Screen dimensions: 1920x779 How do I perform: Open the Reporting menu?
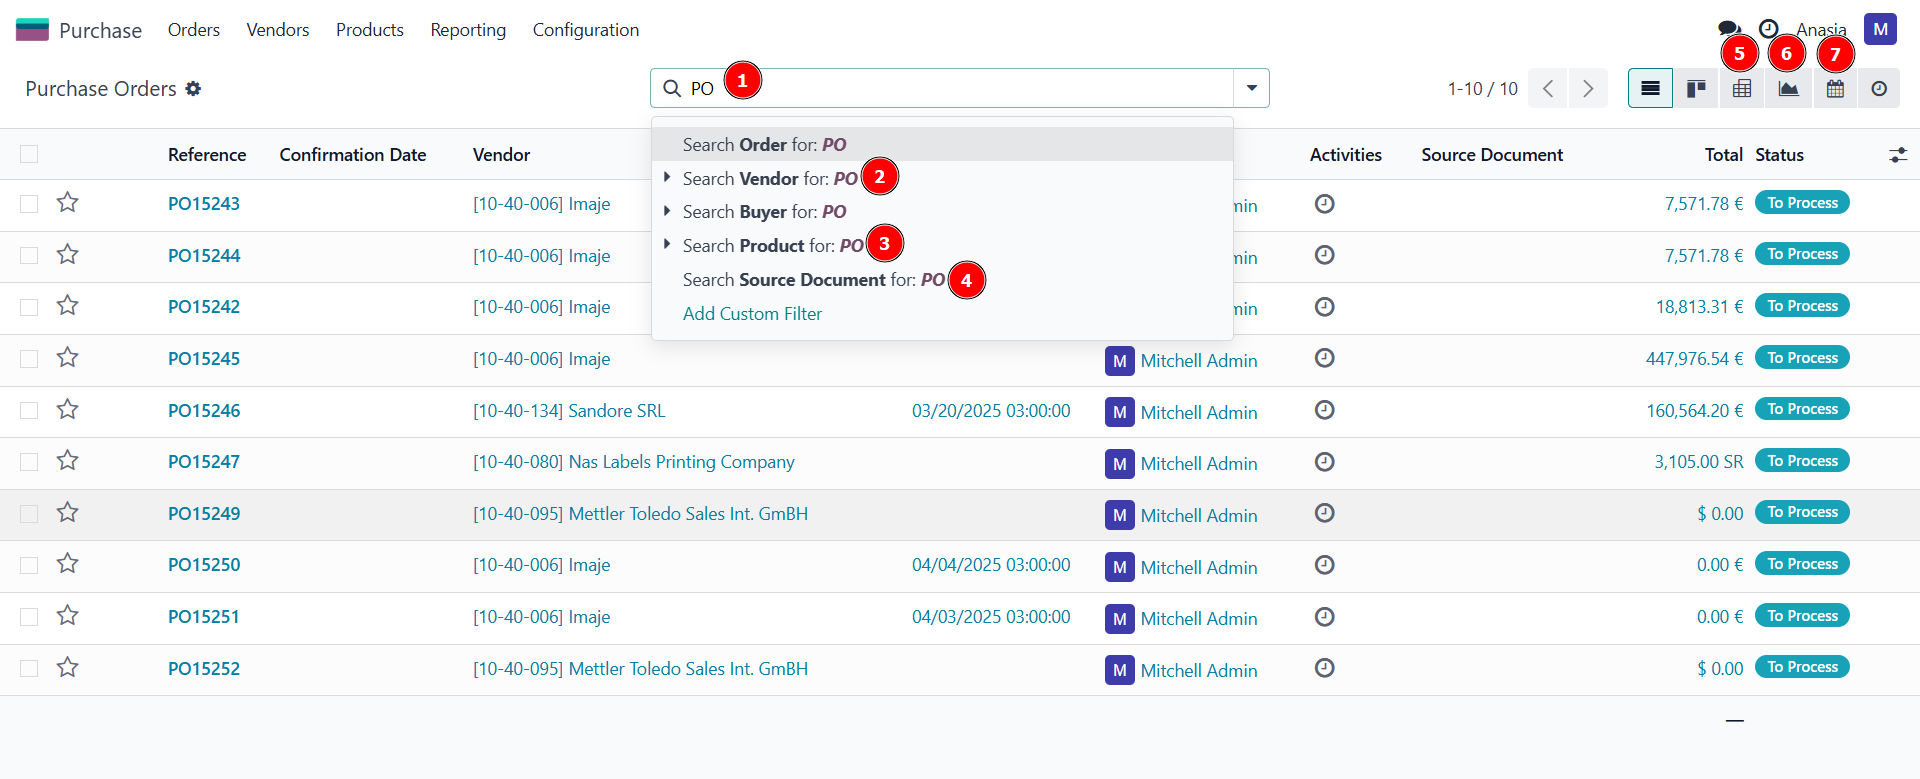point(468,30)
